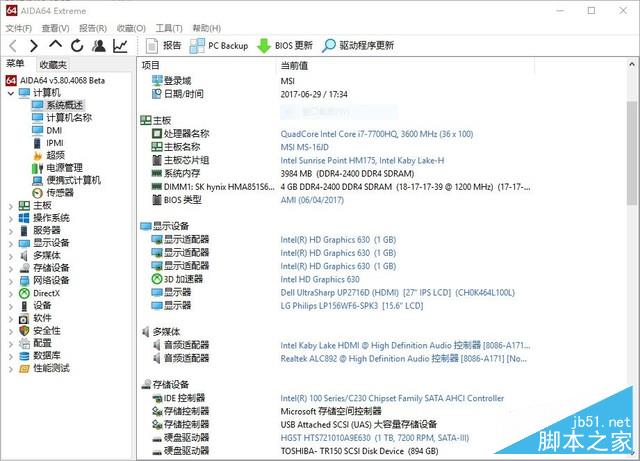The image size is (640, 461).
Task: Open Intel Sunrise Point HM175 link
Action: pos(362,160)
